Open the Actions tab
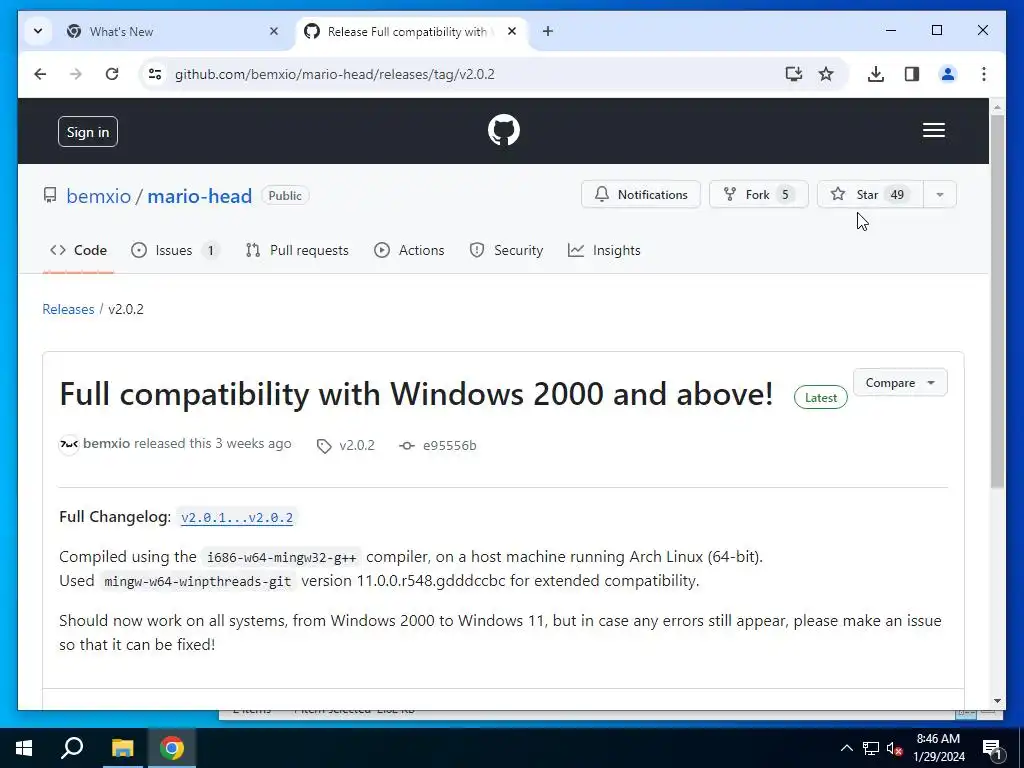This screenshot has height=768, width=1024. pos(409,250)
